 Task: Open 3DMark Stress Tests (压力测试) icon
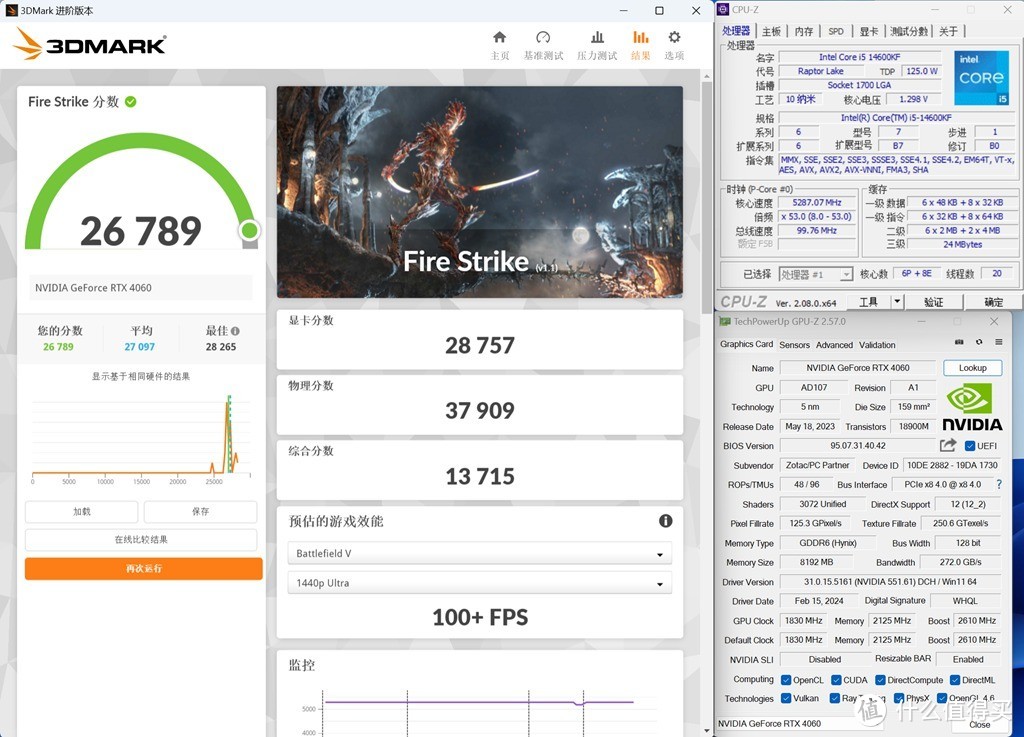click(597, 37)
